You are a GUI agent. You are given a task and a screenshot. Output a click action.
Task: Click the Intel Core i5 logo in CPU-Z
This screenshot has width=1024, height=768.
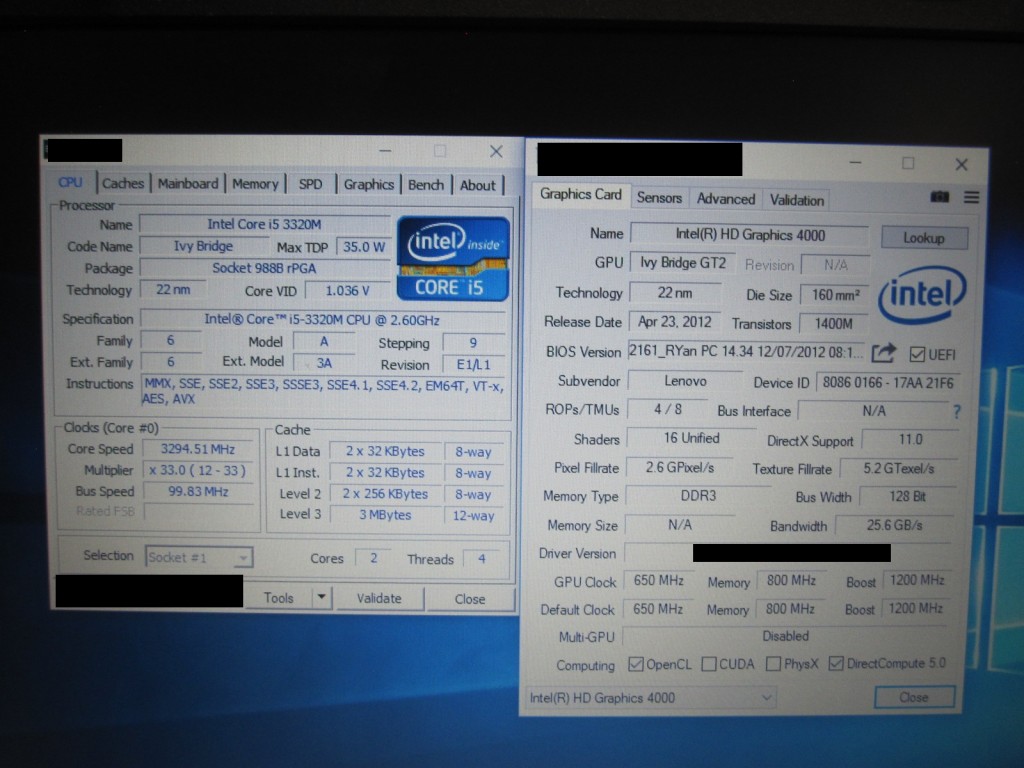pos(453,259)
